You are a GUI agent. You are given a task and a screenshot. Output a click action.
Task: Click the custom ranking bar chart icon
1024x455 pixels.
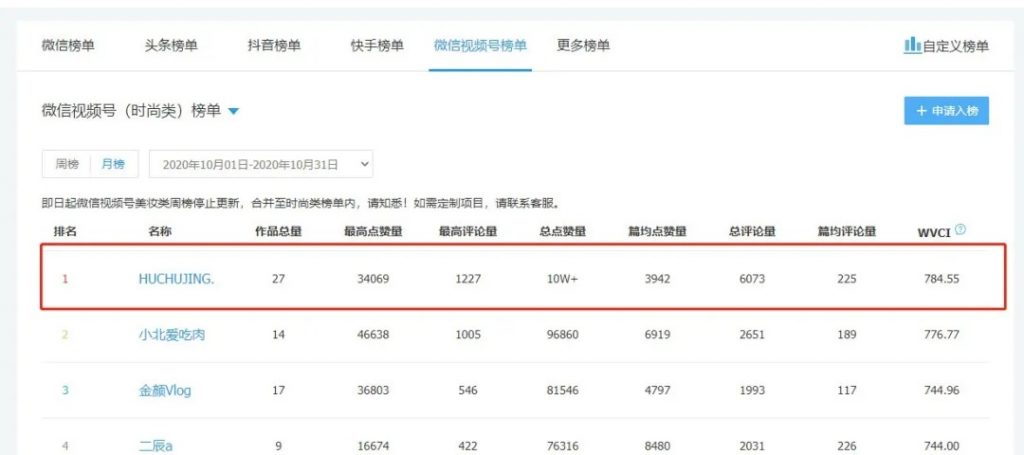coord(912,45)
